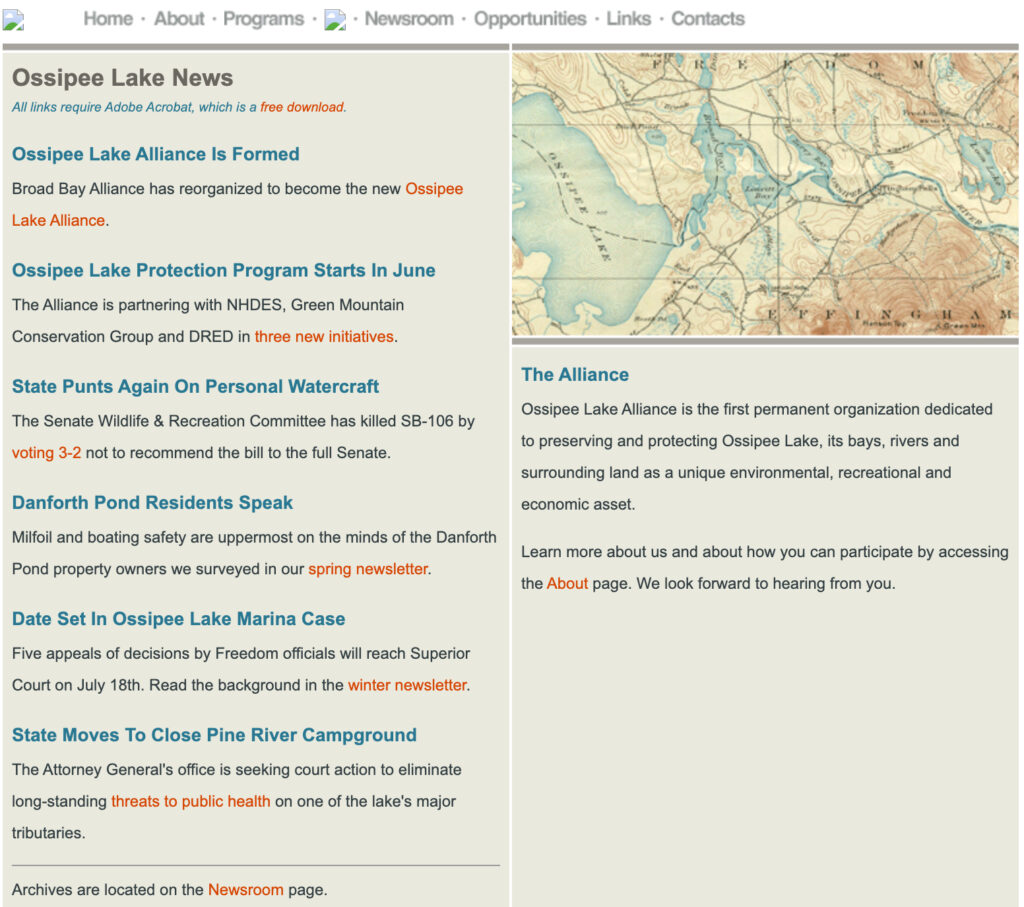Open the Opportunities navigation item
Image resolution: width=1024 pixels, height=907 pixels.
click(530, 19)
